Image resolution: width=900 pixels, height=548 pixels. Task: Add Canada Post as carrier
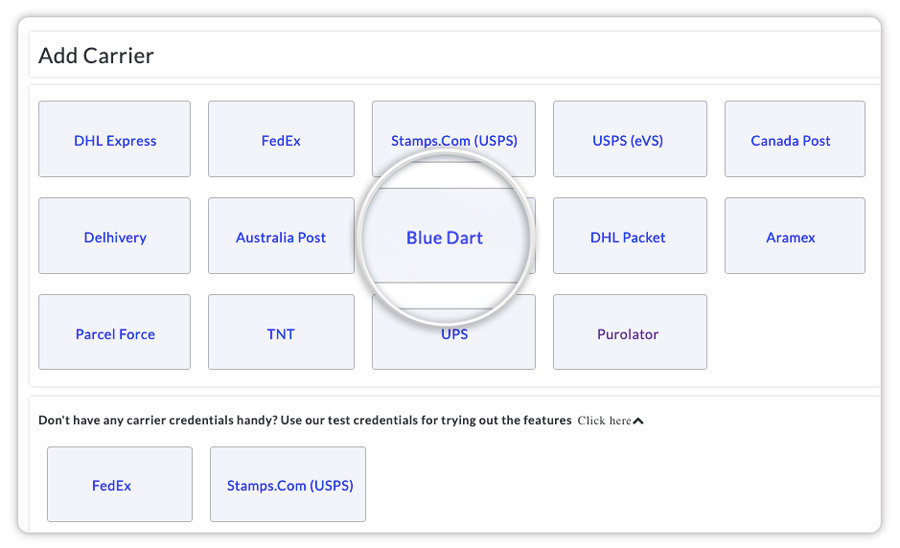(794, 139)
